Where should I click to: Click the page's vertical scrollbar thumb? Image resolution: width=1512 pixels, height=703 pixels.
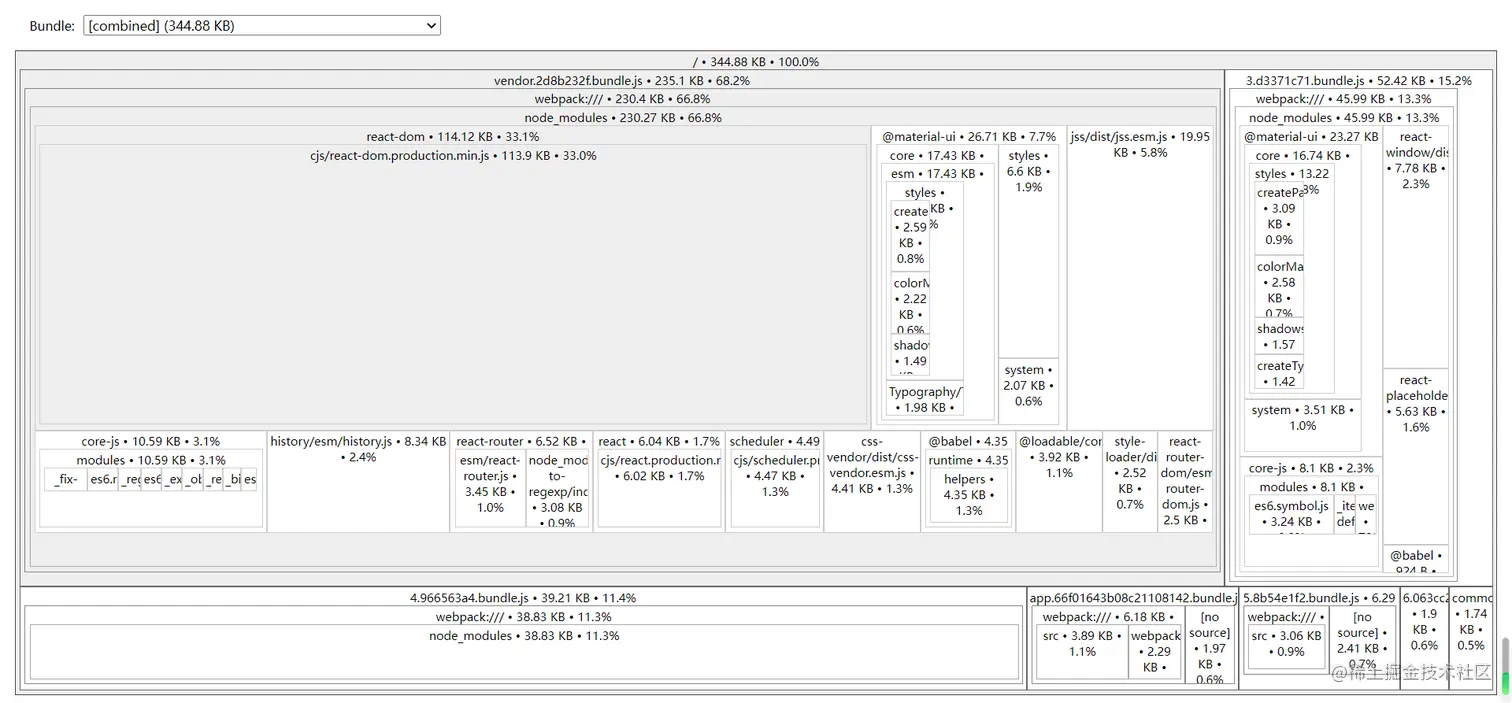pyautogui.click(x=1506, y=666)
